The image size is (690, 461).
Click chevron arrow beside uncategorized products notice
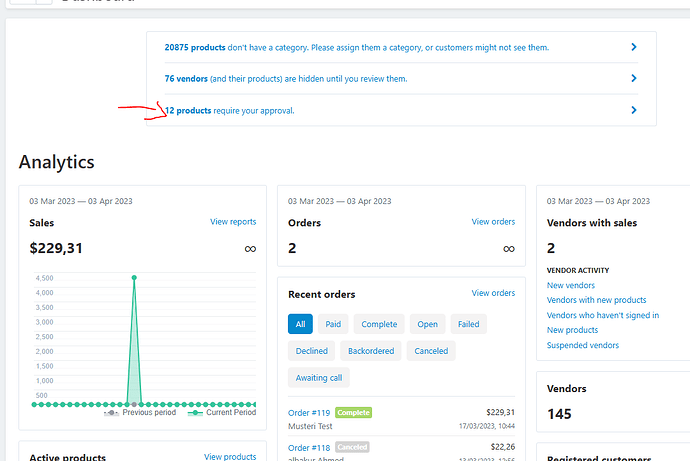(x=634, y=47)
